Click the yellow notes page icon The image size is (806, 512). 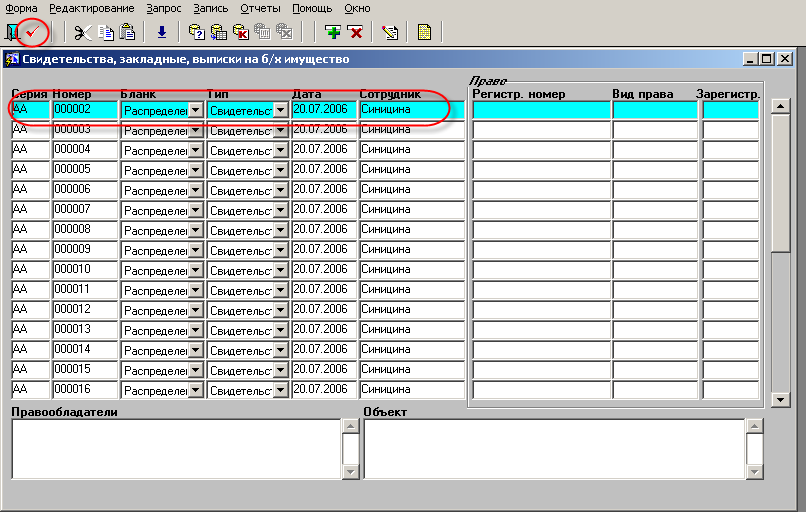click(424, 32)
